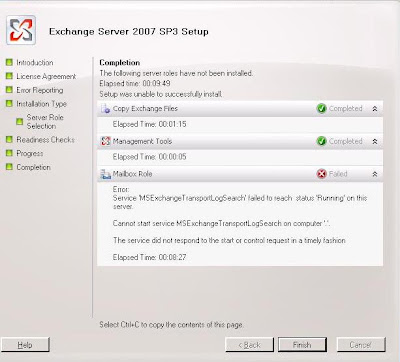
Task: Click the green square beside License Agreement
Action: click(9, 76)
